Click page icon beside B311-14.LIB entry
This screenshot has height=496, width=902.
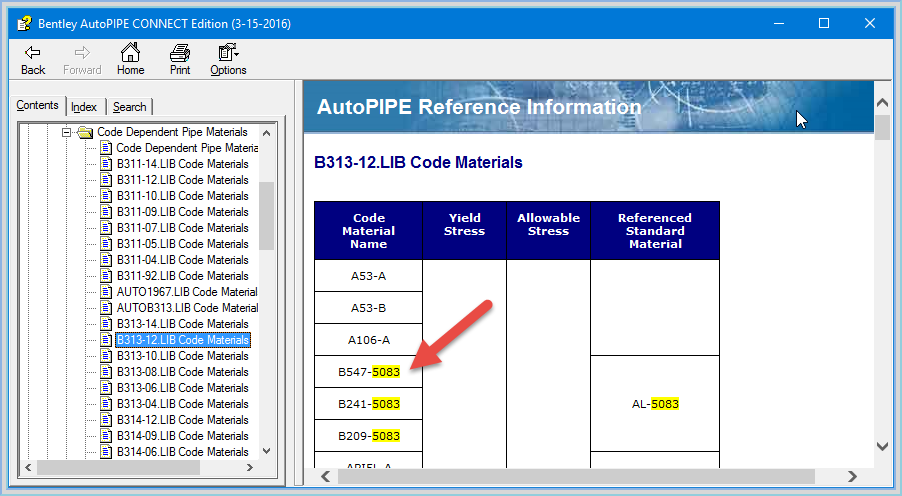[106, 164]
